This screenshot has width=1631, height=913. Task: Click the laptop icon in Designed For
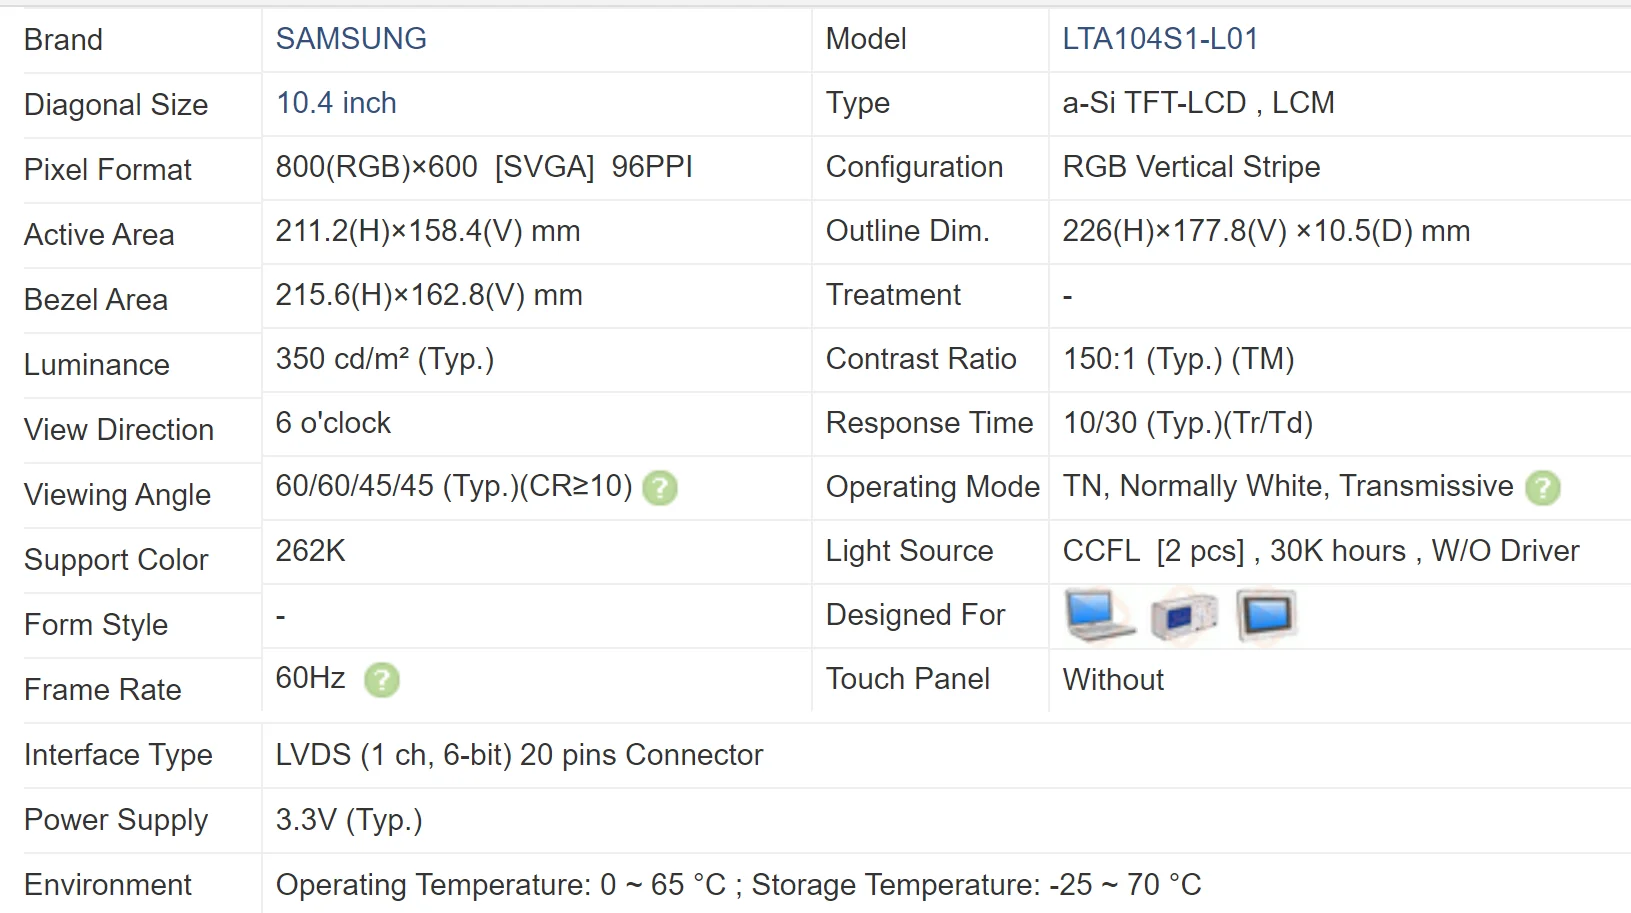click(1099, 615)
